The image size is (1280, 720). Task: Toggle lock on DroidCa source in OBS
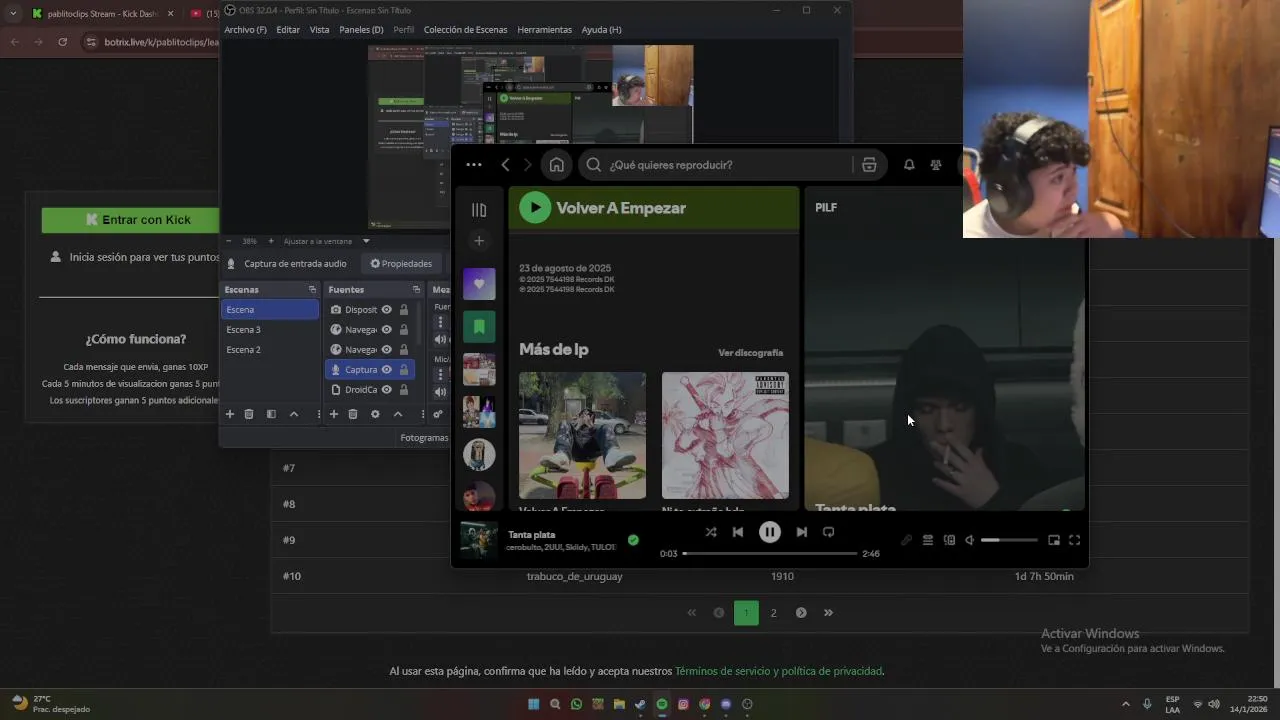[404, 390]
